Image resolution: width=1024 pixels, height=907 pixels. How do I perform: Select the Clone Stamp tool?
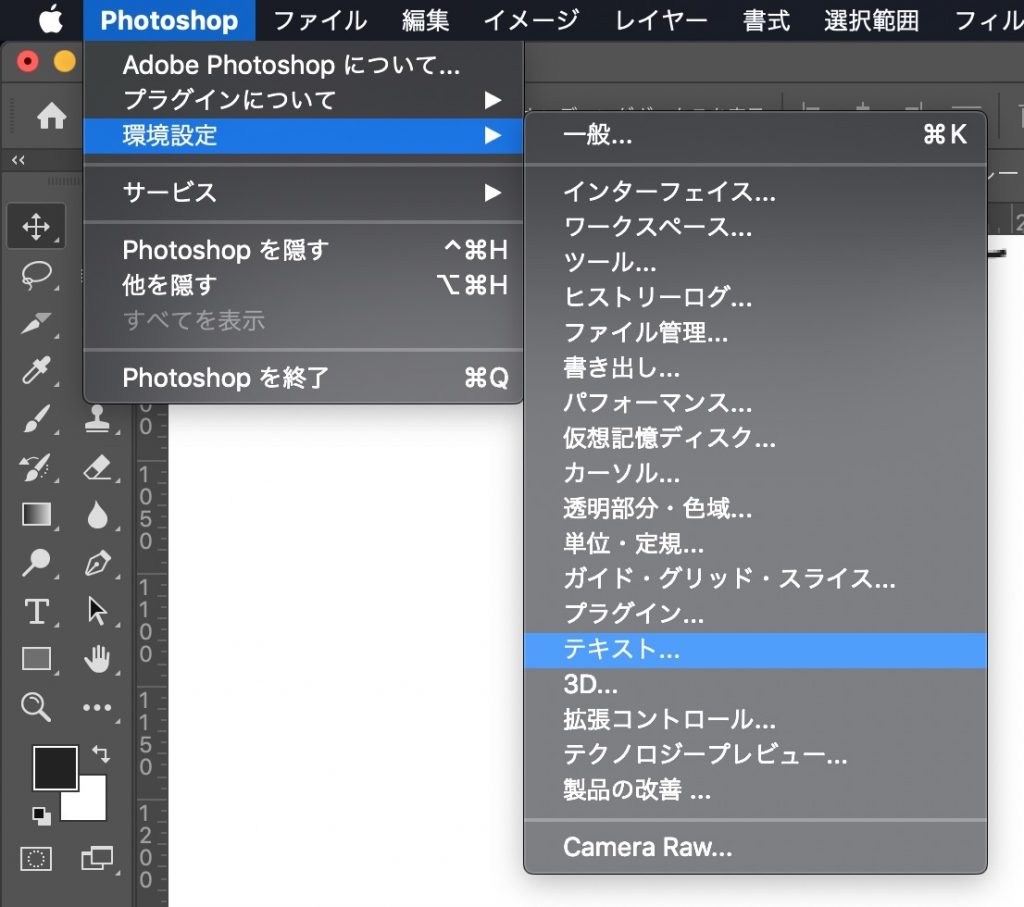pyautogui.click(x=97, y=419)
